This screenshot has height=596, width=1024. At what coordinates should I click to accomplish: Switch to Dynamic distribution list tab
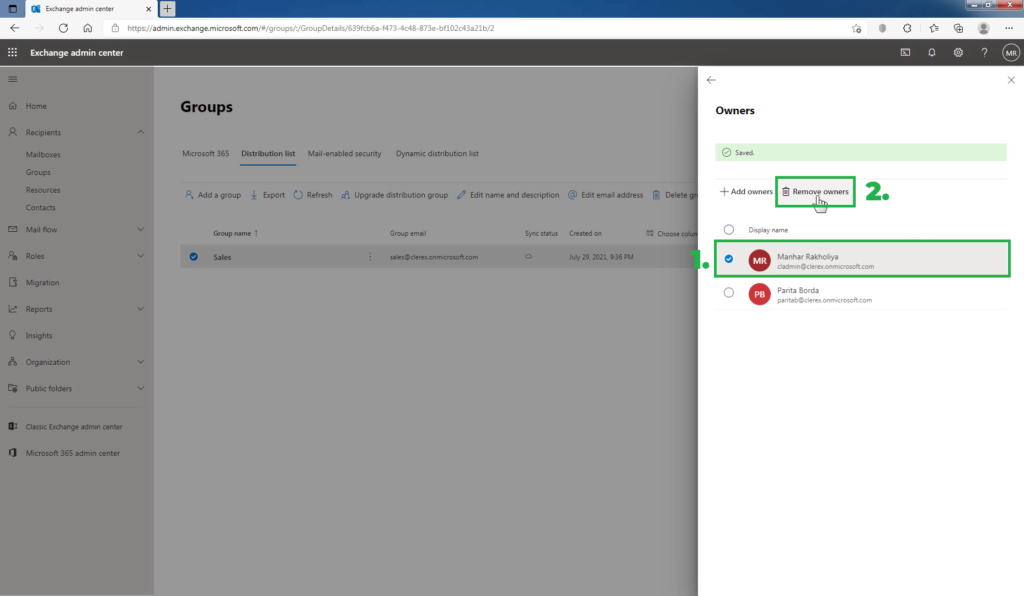coord(437,153)
